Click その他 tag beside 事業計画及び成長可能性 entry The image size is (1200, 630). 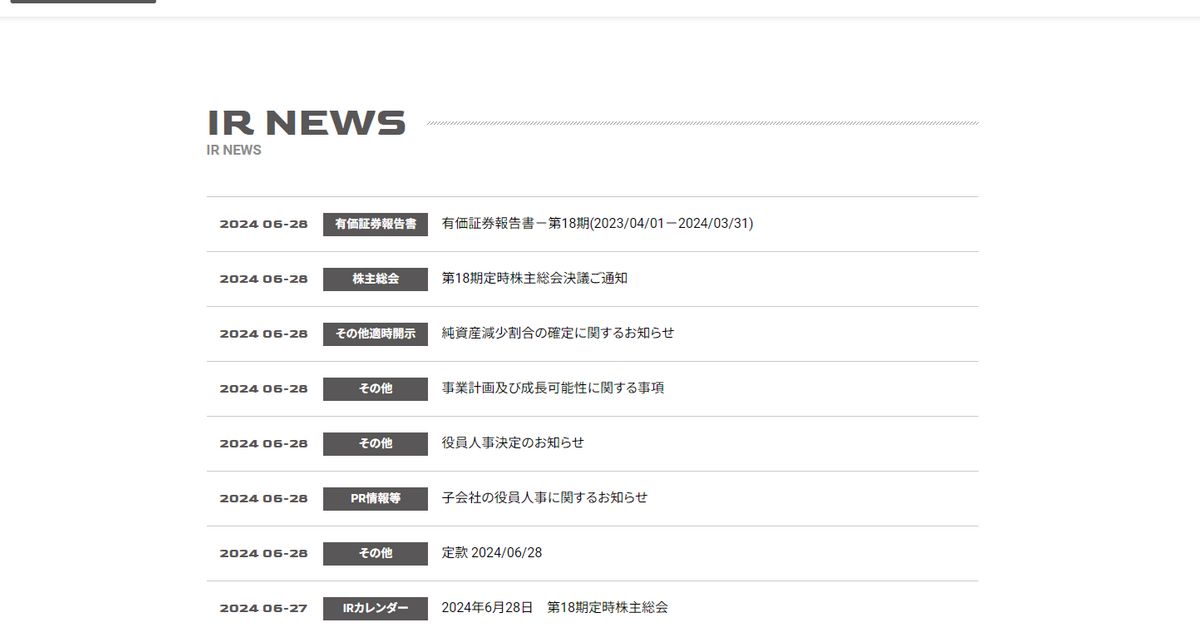pos(375,389)
